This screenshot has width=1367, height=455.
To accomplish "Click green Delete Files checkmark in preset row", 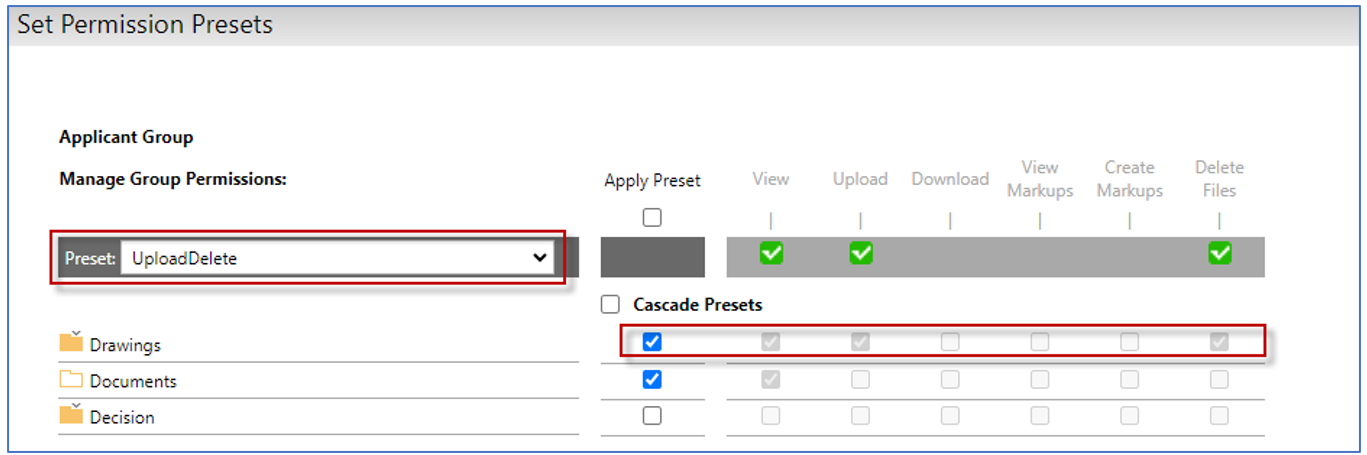I will coord(1219,254).
